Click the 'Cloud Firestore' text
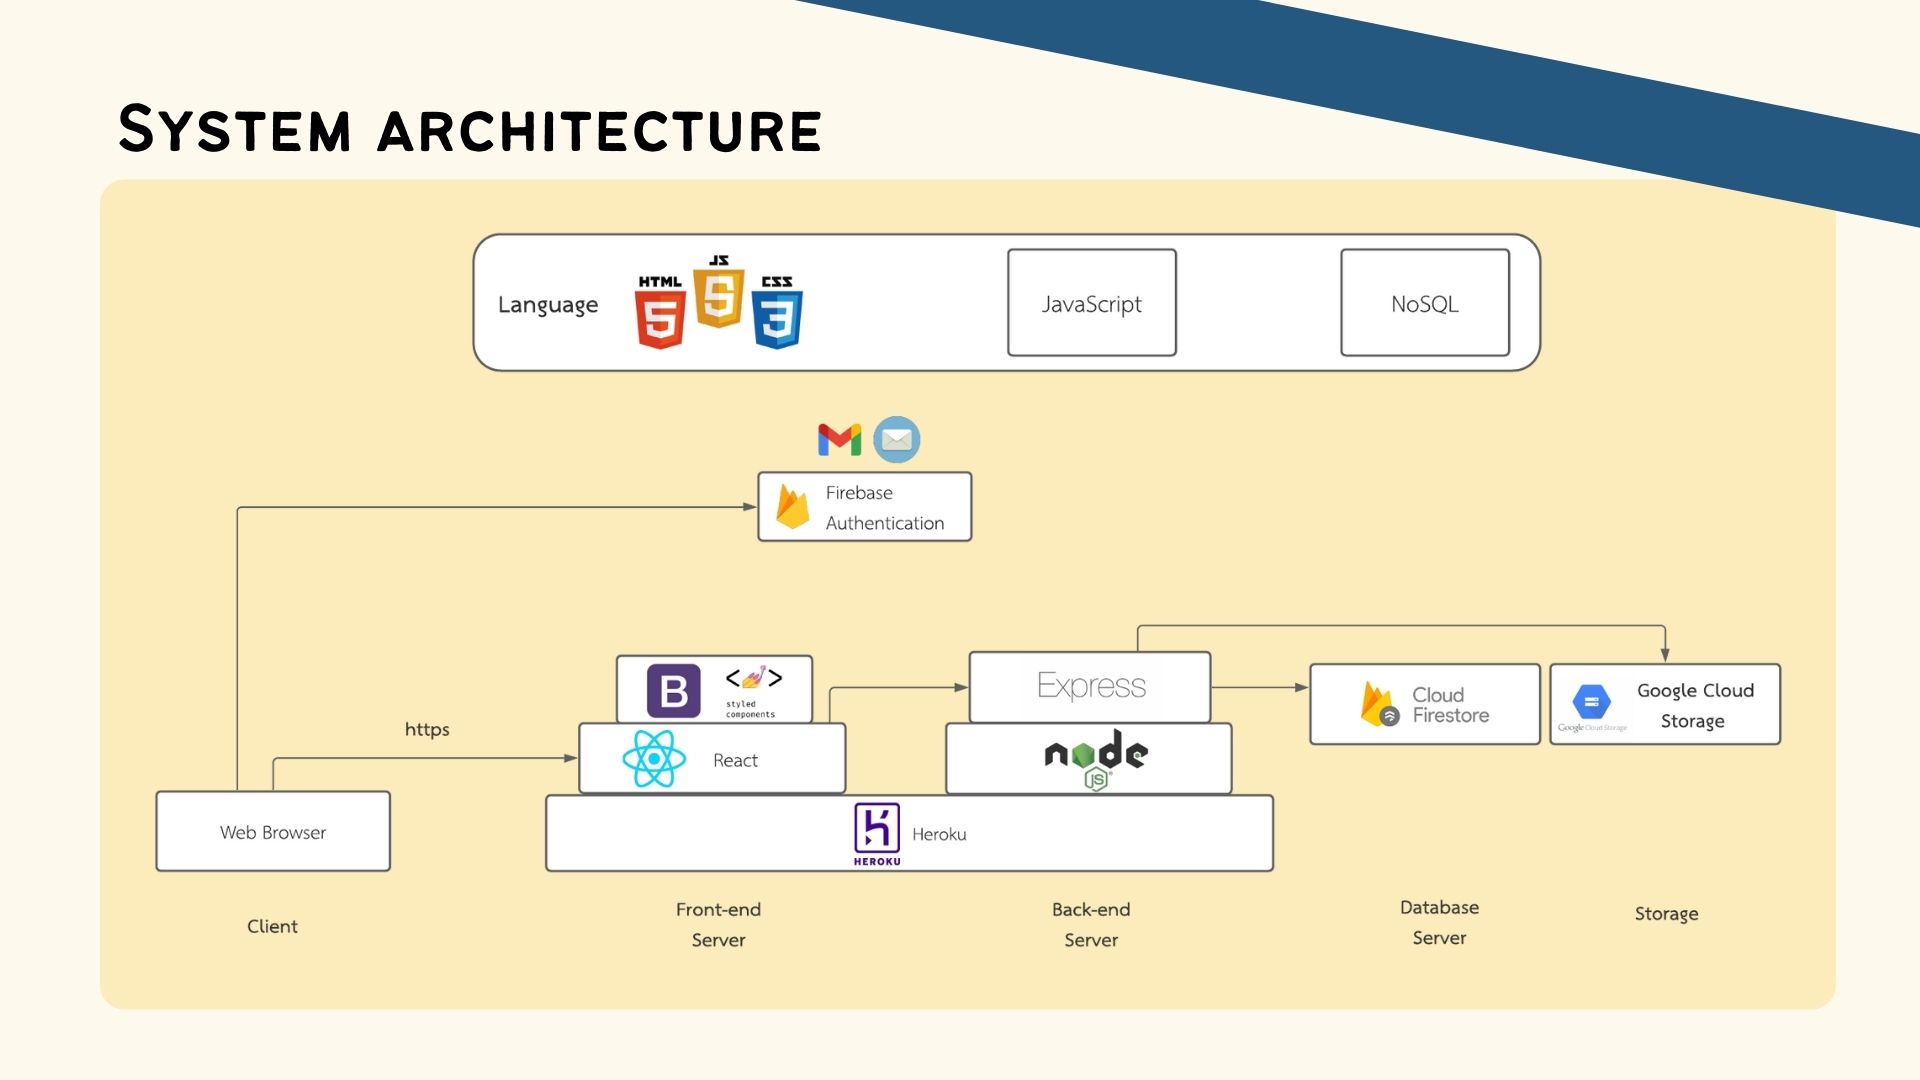Screen dimensions: 1920x1080 pos(1450,705)
